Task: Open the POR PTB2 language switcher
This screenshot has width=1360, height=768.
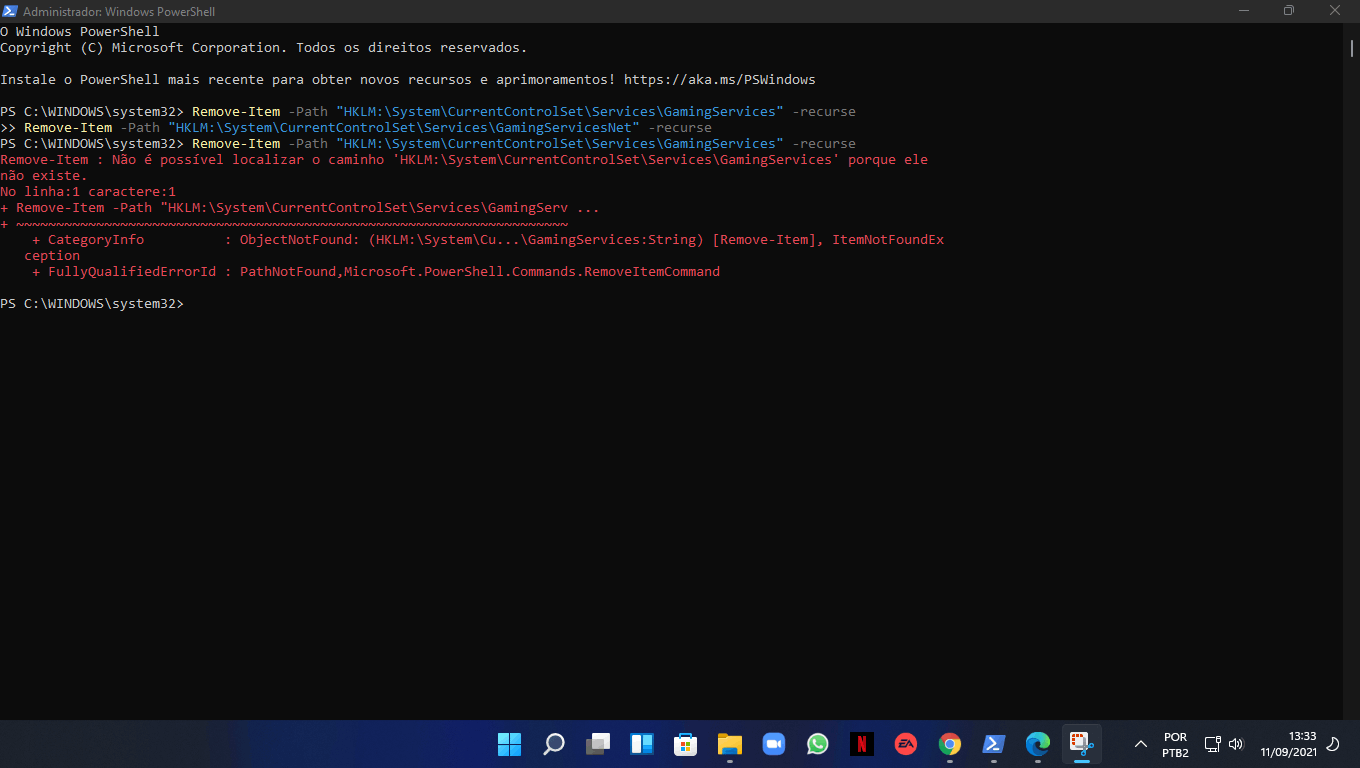Action: pos(1176,745)
